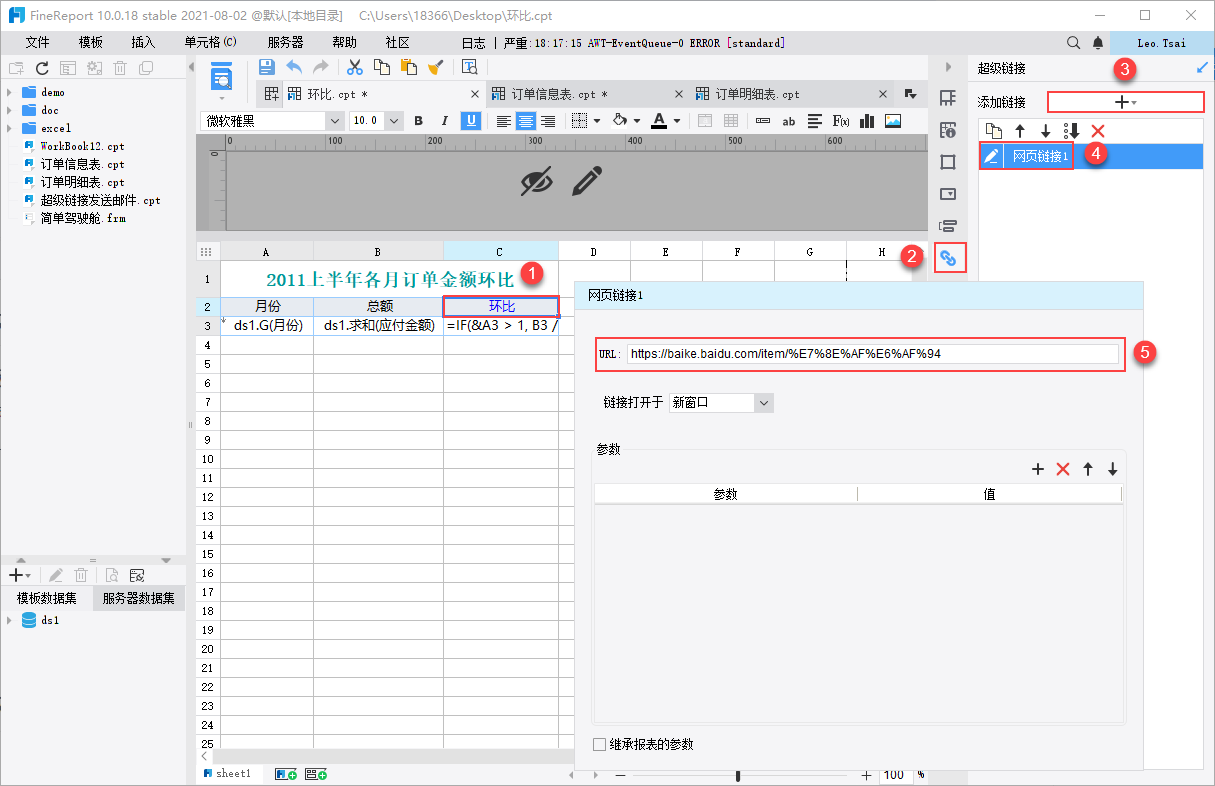This screenshot has width=1215, height=786.
Task: Switch to the 订单明细表.cpt tab
Action: point(757,94)
